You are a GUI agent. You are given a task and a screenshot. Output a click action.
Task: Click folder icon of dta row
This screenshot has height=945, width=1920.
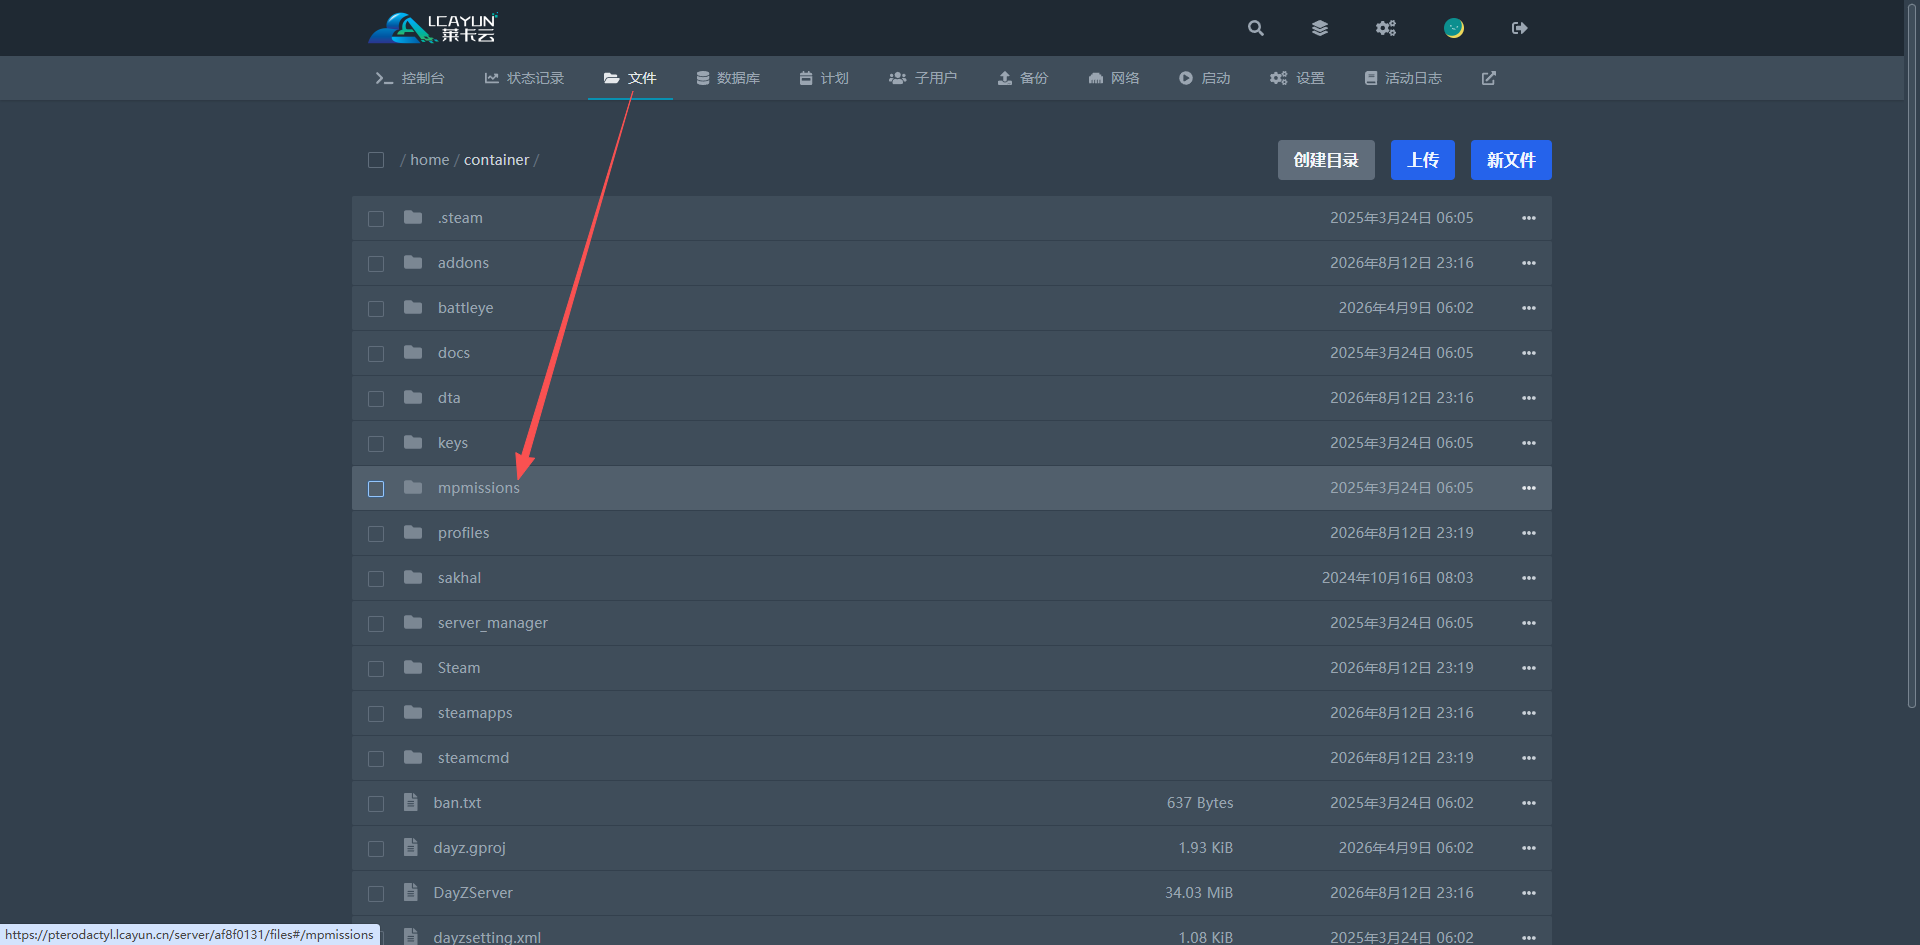pyautogui.click(x=413, y=397)
